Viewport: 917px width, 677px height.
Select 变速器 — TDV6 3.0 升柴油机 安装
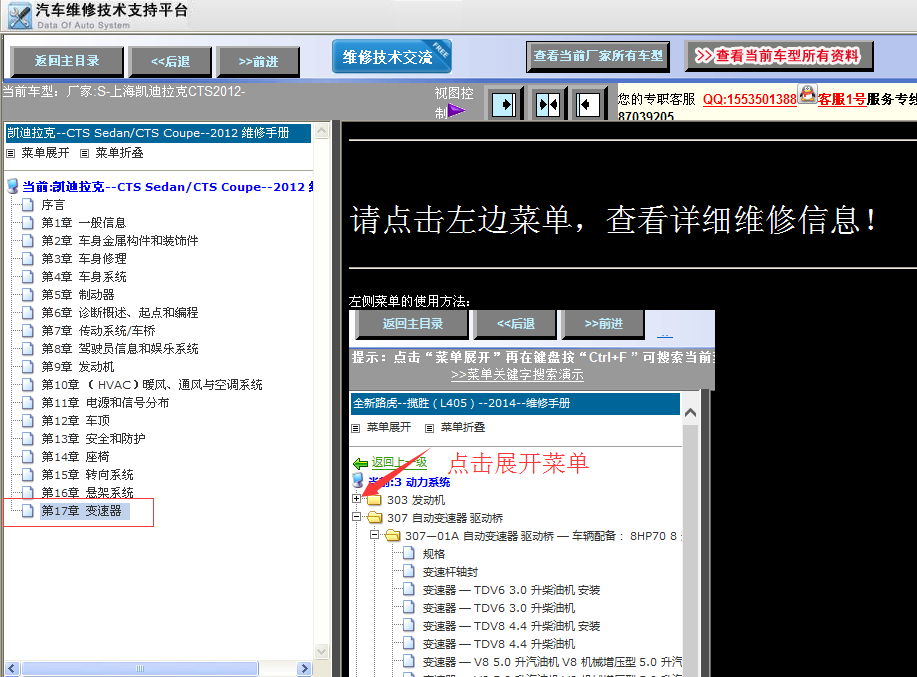point(511,590)
